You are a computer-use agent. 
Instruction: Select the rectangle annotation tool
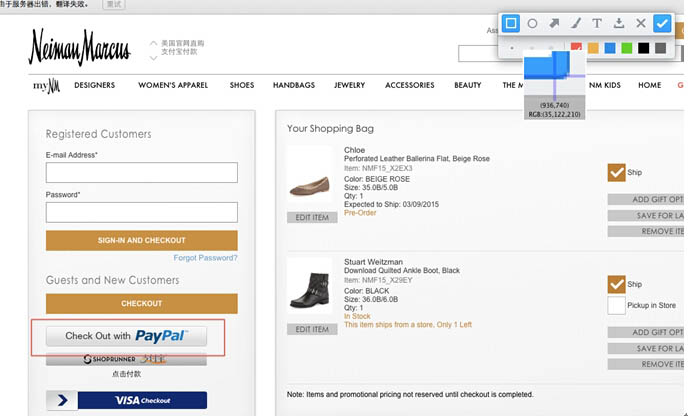tap(510, 22)
